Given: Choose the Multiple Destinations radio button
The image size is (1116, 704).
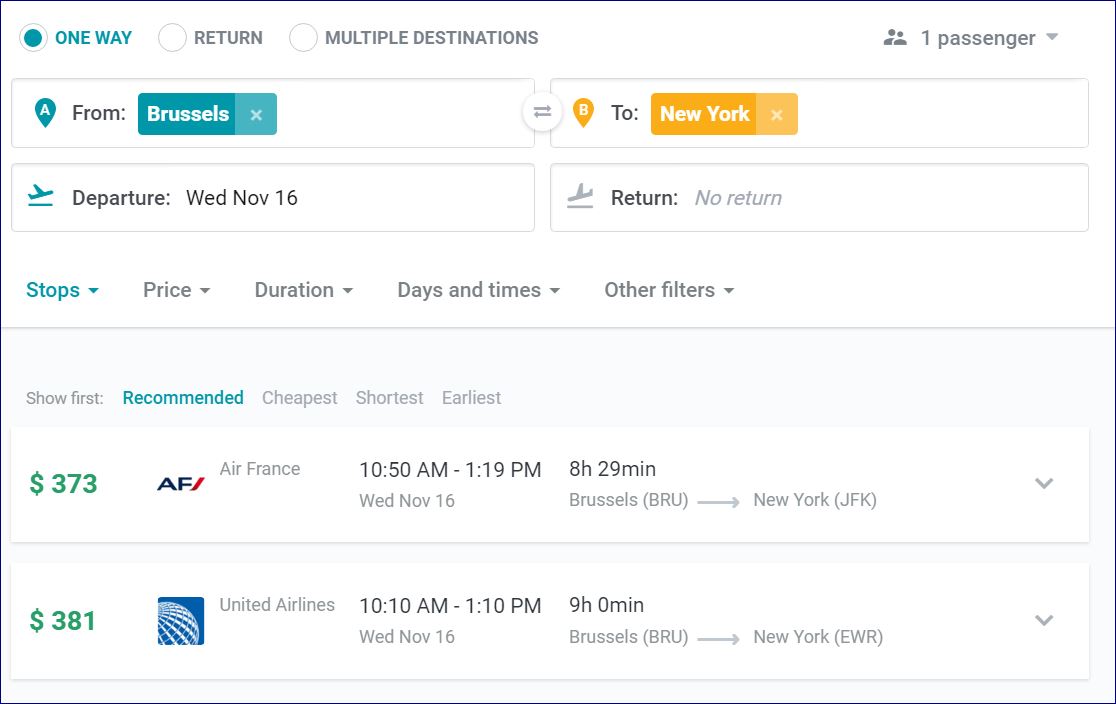Looking at the screenshot, I should click(x=303, y=38).
